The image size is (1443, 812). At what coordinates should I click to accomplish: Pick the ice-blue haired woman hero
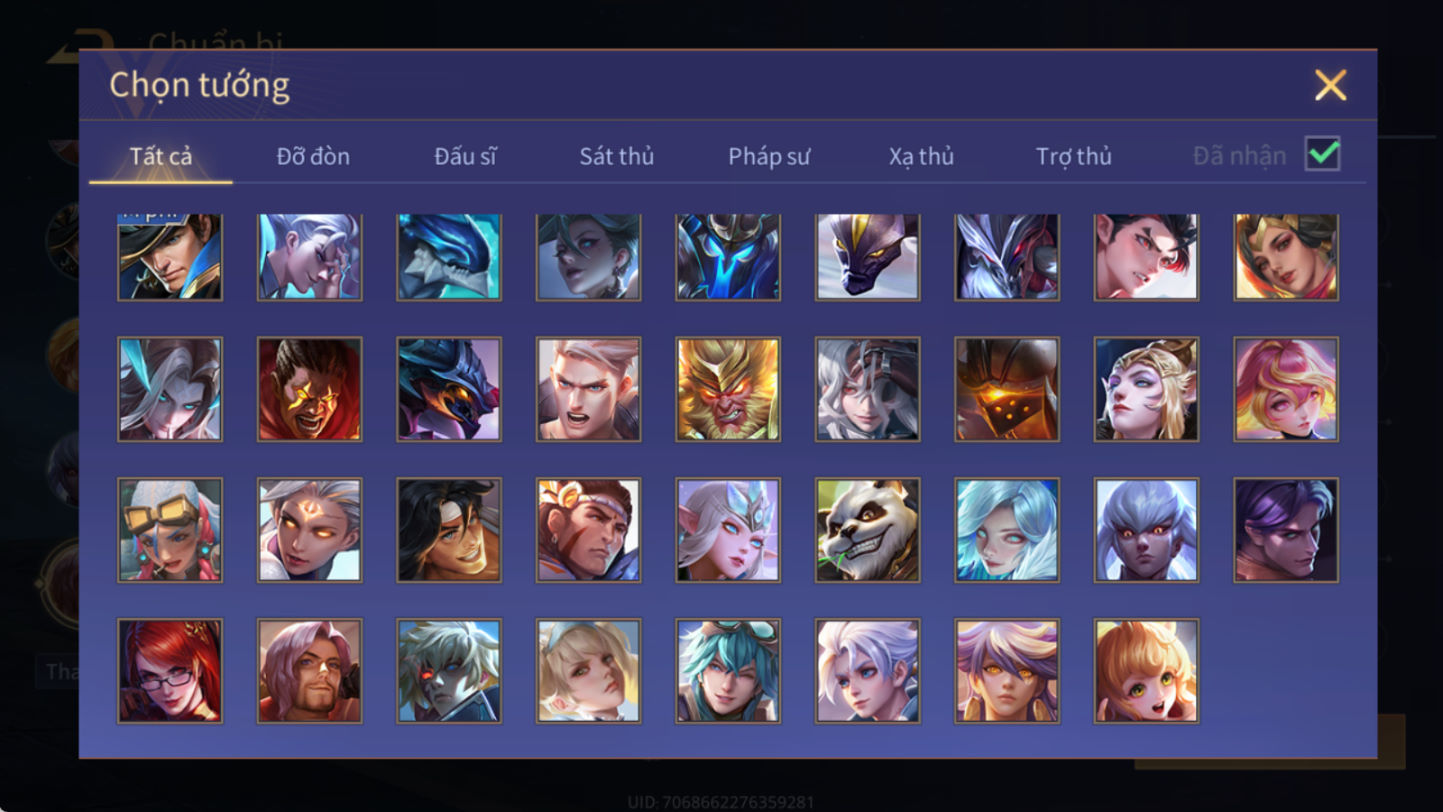coord(1007,530)
